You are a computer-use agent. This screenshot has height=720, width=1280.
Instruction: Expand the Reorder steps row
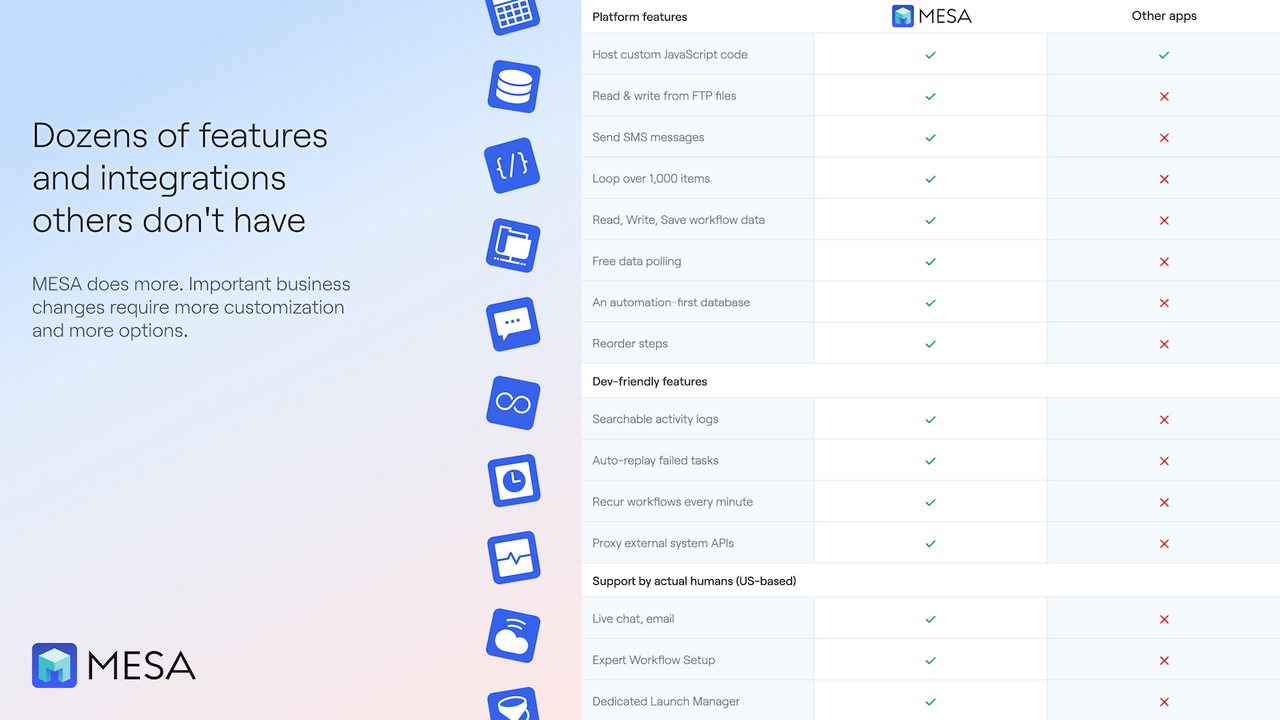[630, 343]
